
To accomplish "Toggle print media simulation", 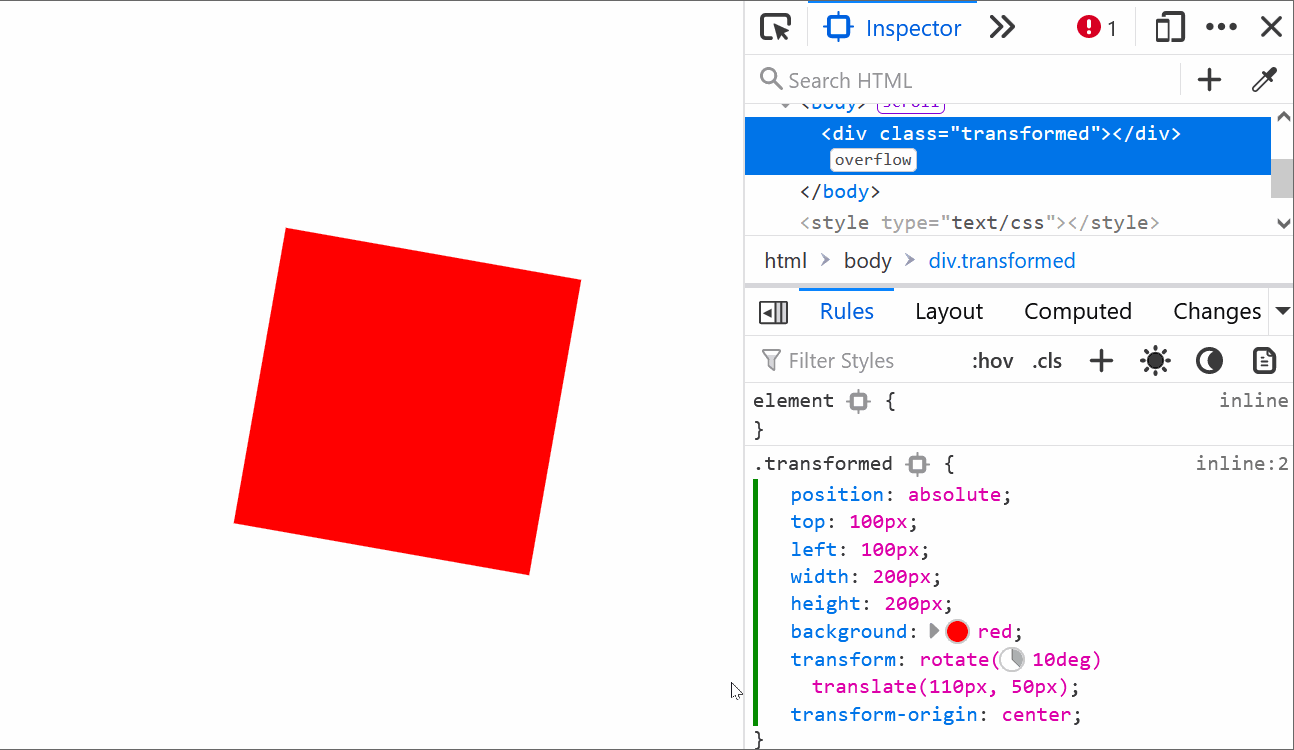I will tap(1264, 361).
